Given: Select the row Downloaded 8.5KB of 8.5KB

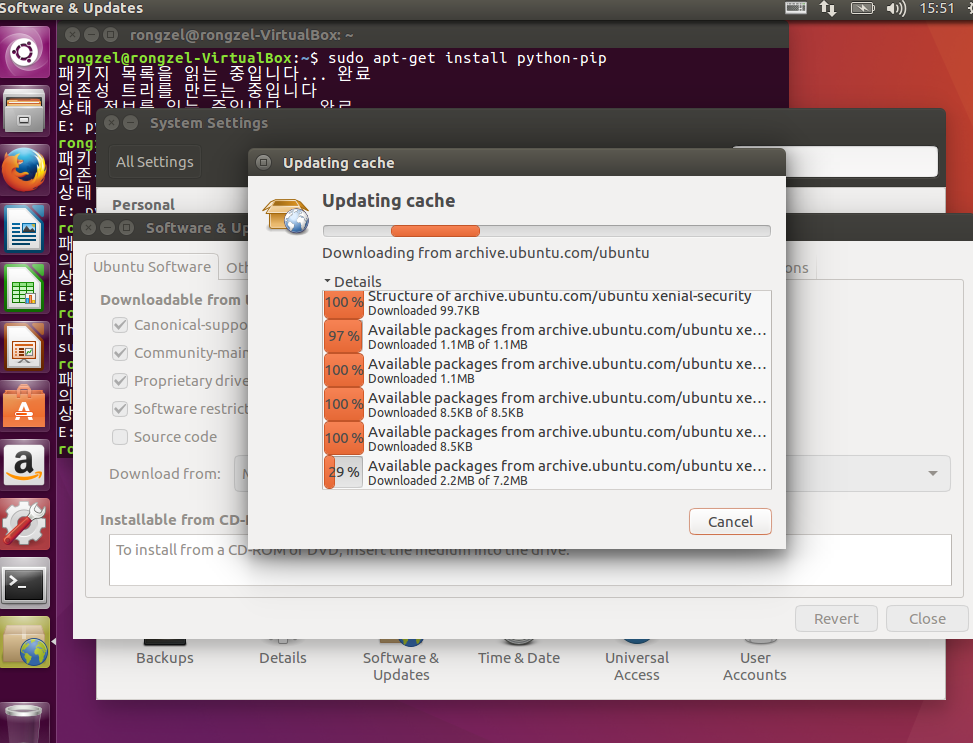Looking at the screenshot, I should pyautogui.click(x=547, y=404).
